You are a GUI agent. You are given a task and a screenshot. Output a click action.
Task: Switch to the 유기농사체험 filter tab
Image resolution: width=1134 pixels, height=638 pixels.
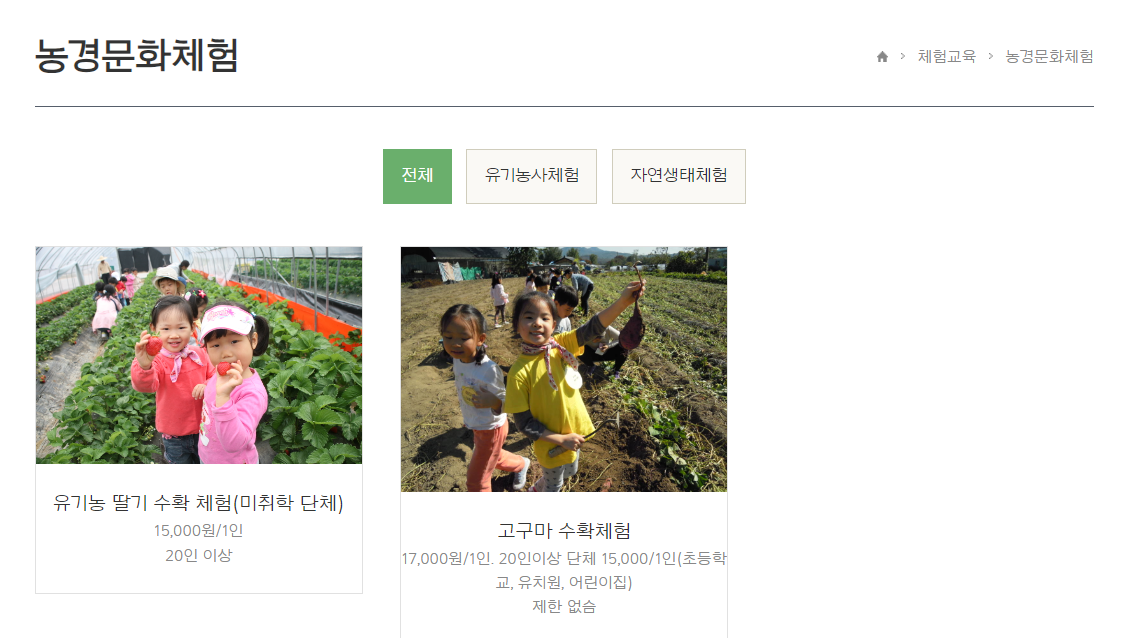[532, 176]
